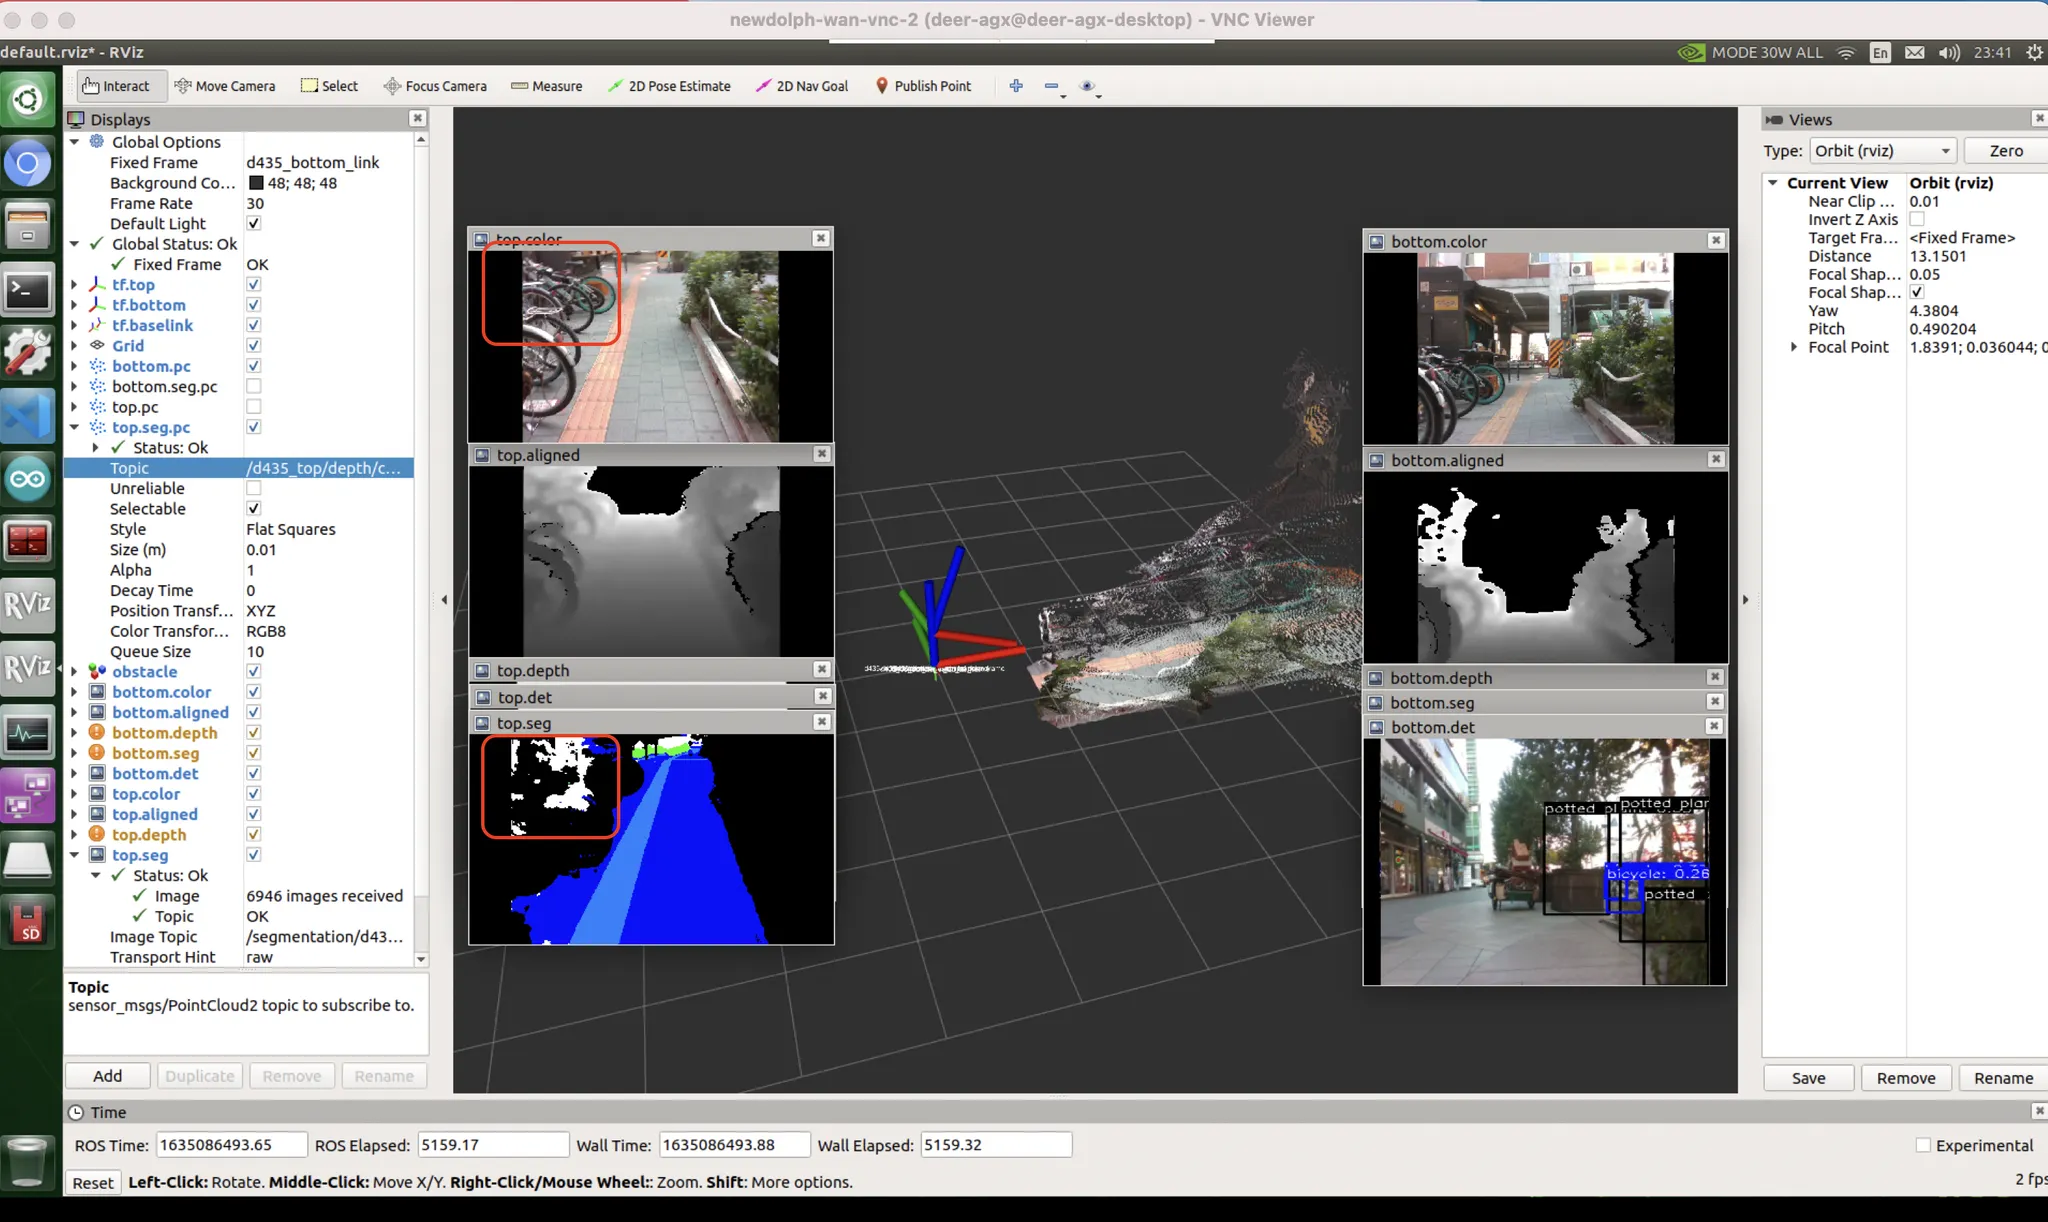Screen dimensions: 2048x1222
Task: Check the Experimental checkbox
Action: 1922,1145
